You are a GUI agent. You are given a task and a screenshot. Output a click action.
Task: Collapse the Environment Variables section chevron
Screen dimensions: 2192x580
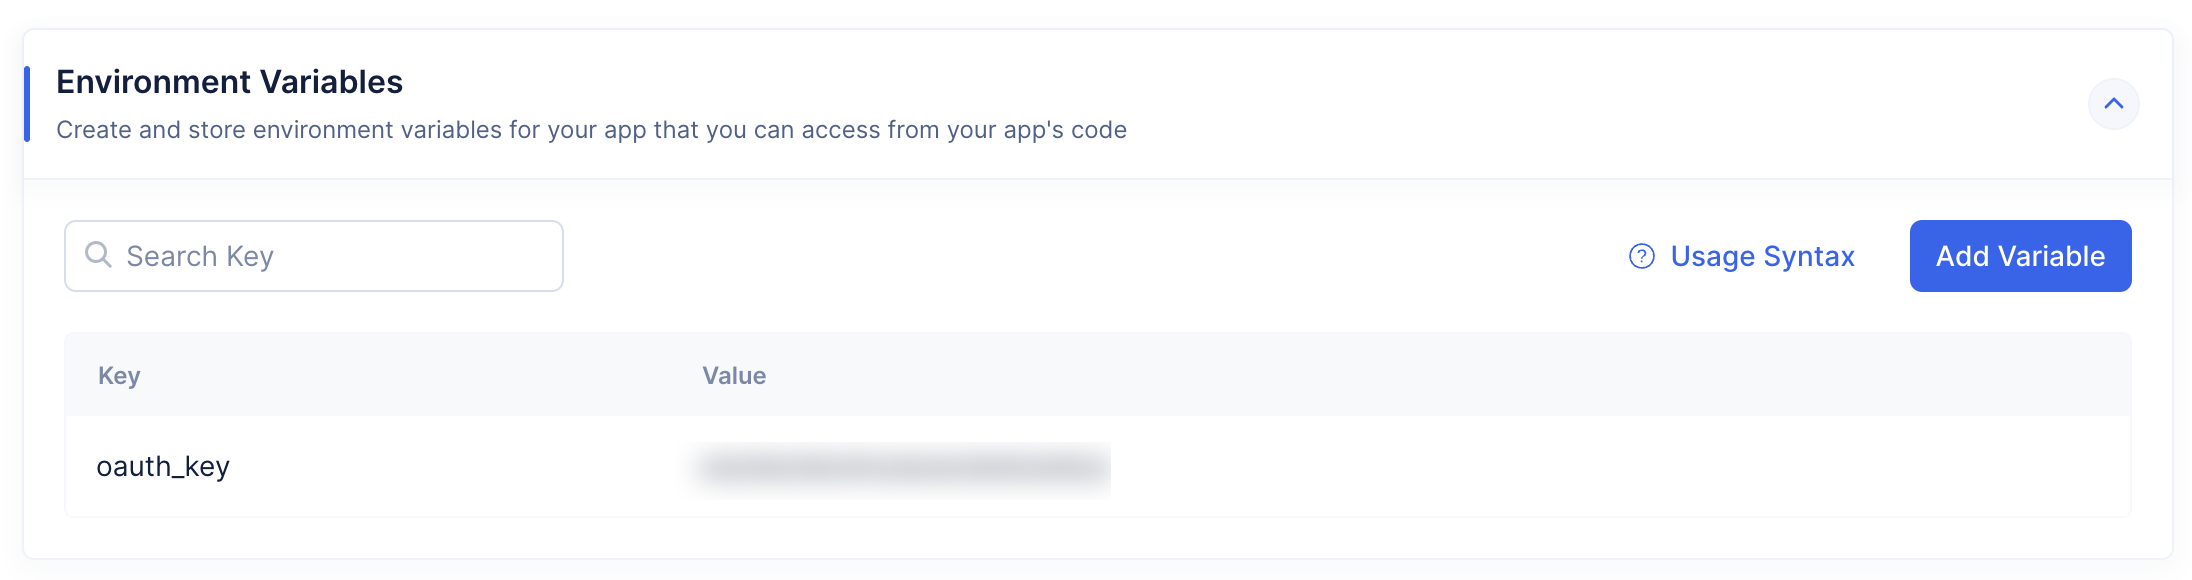coord(2113,103)
